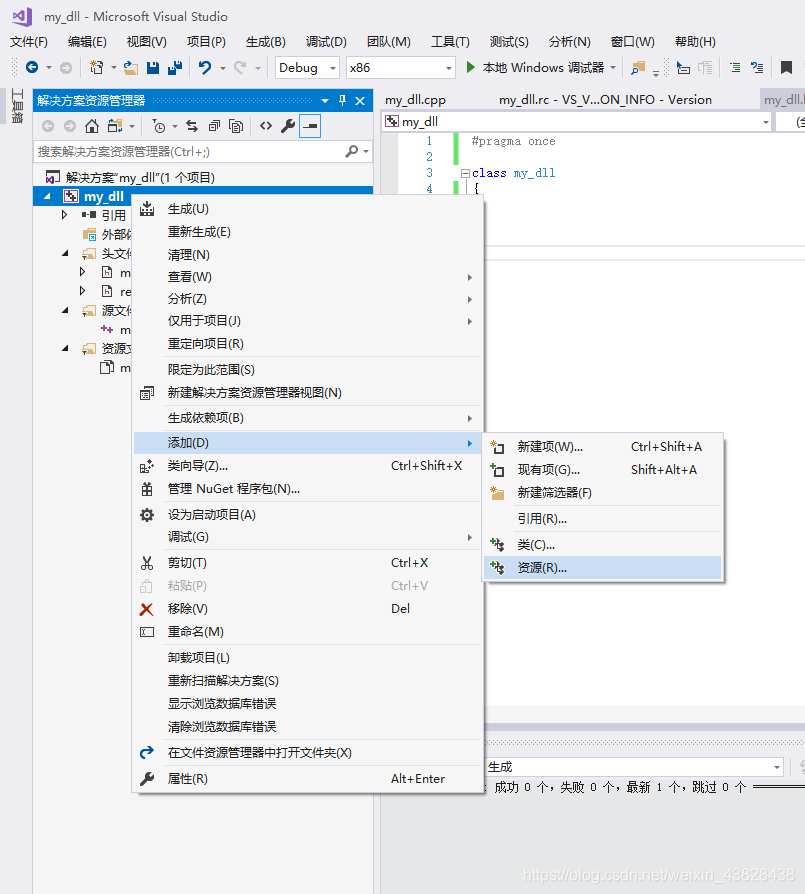The width and height of the screenshot is (805, 894).
Task: Click the Collapse All icon in Solution Explorer
Action: point(214,126)
